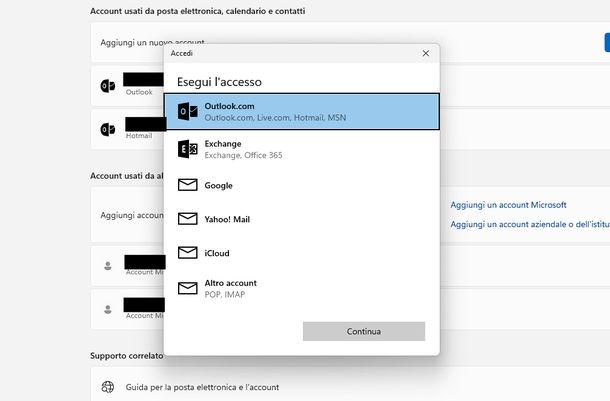Pick the Yahoo! Mail account option

pos(302,219)
